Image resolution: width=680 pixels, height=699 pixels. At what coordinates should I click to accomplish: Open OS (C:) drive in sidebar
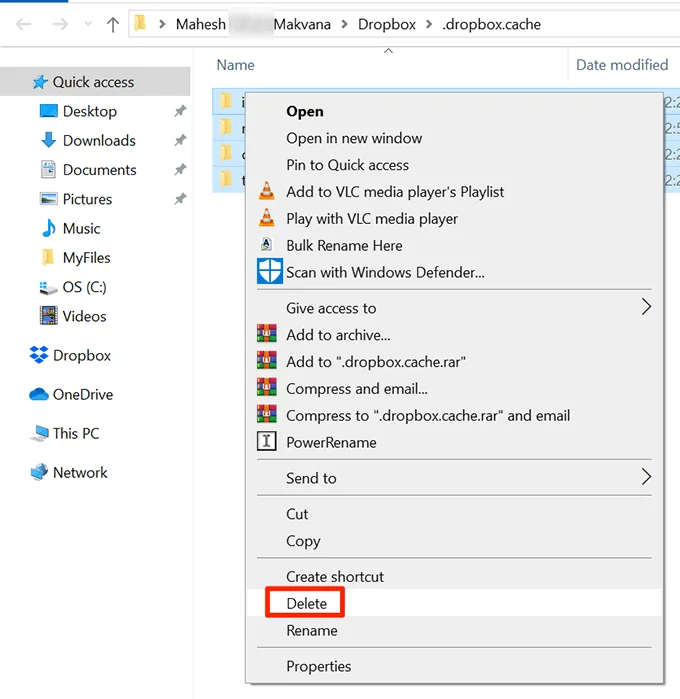[x=85, y=287]
